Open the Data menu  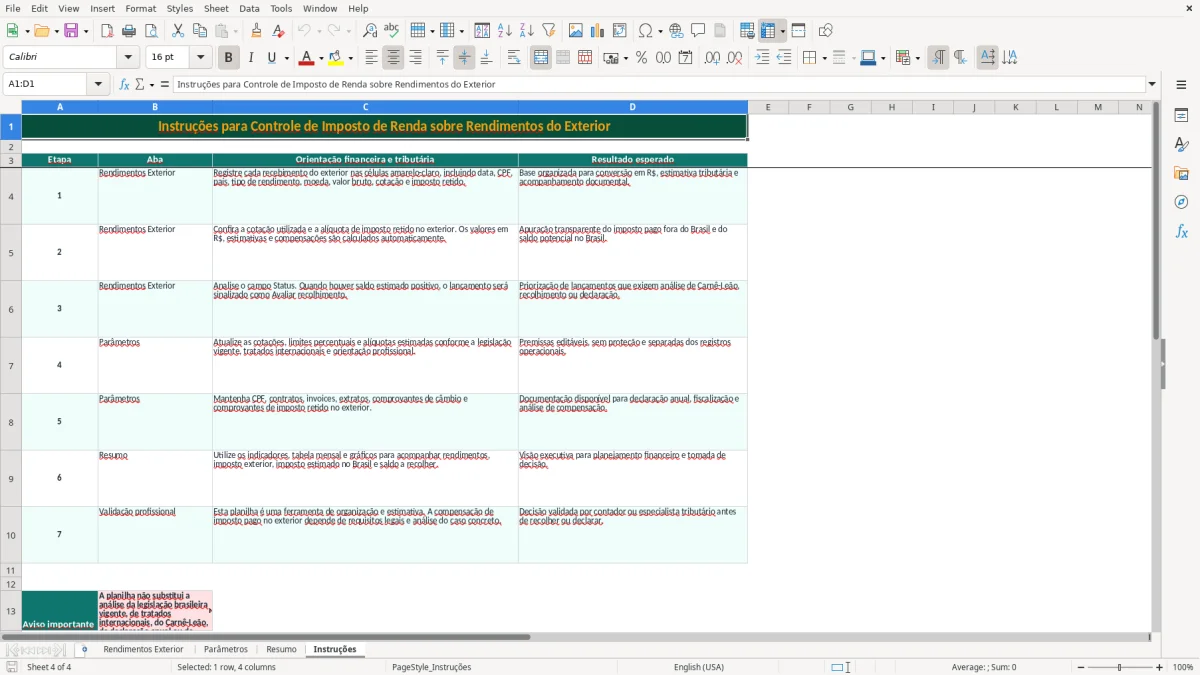point(249,8)
